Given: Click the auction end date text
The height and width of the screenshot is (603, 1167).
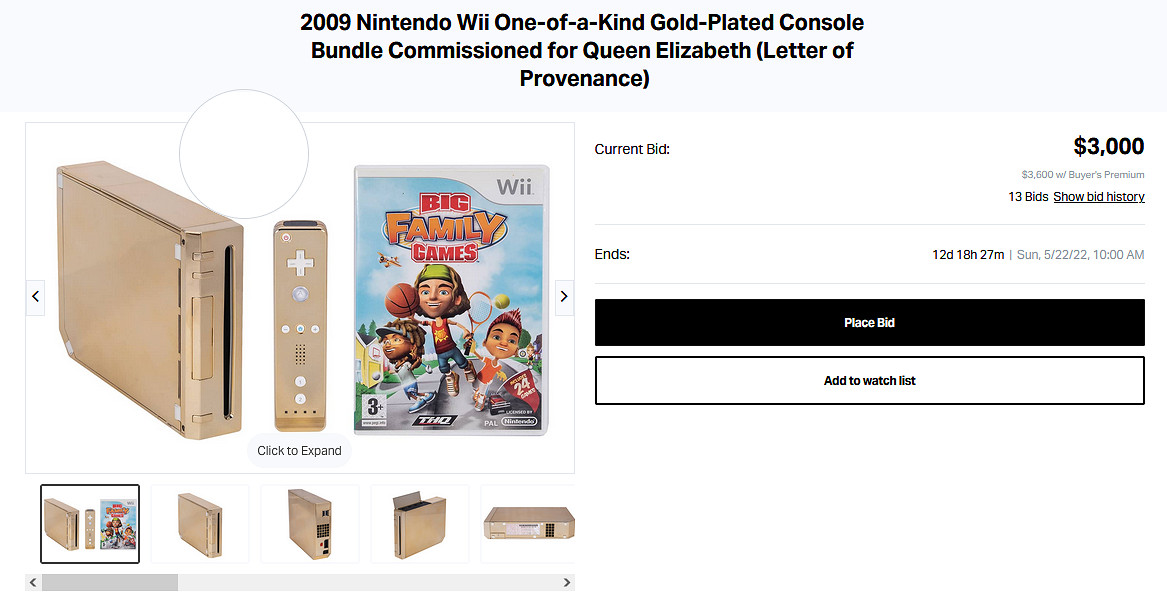Looking at the screenshot, I should point(1080,255).
